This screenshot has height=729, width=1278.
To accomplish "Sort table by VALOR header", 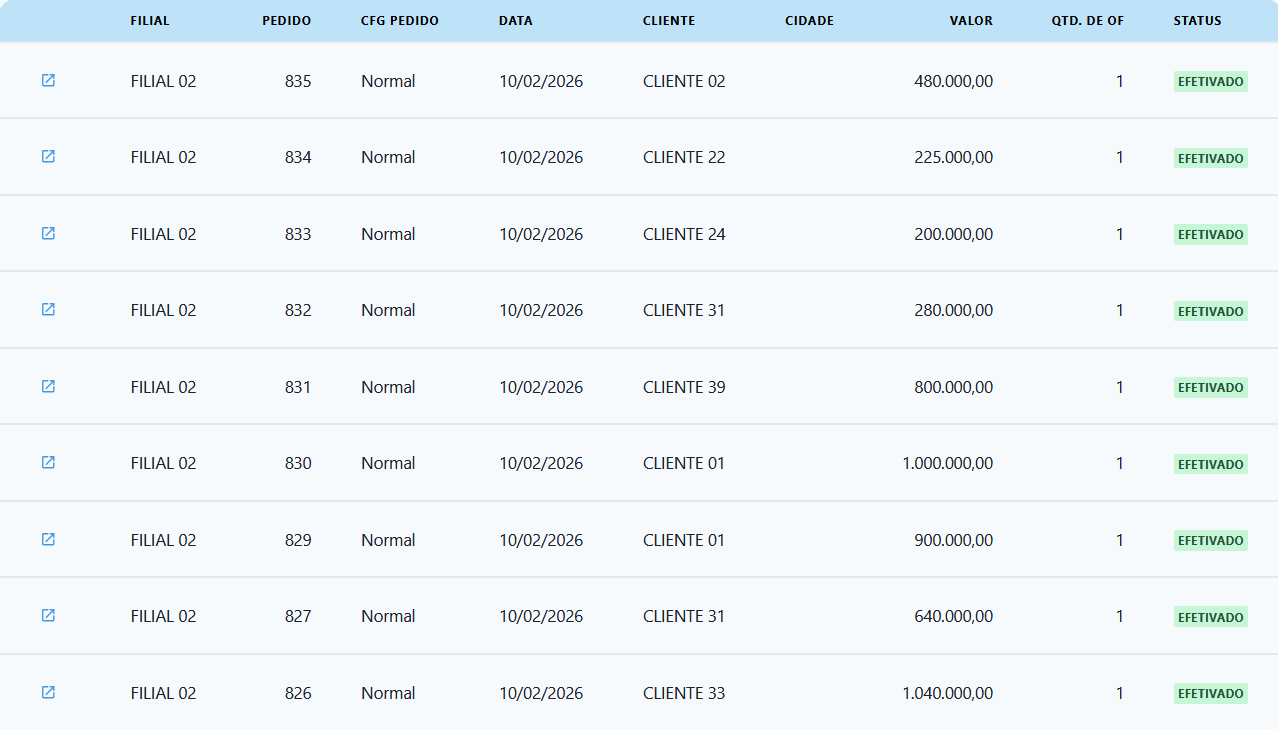I will (x=970, y=21).
